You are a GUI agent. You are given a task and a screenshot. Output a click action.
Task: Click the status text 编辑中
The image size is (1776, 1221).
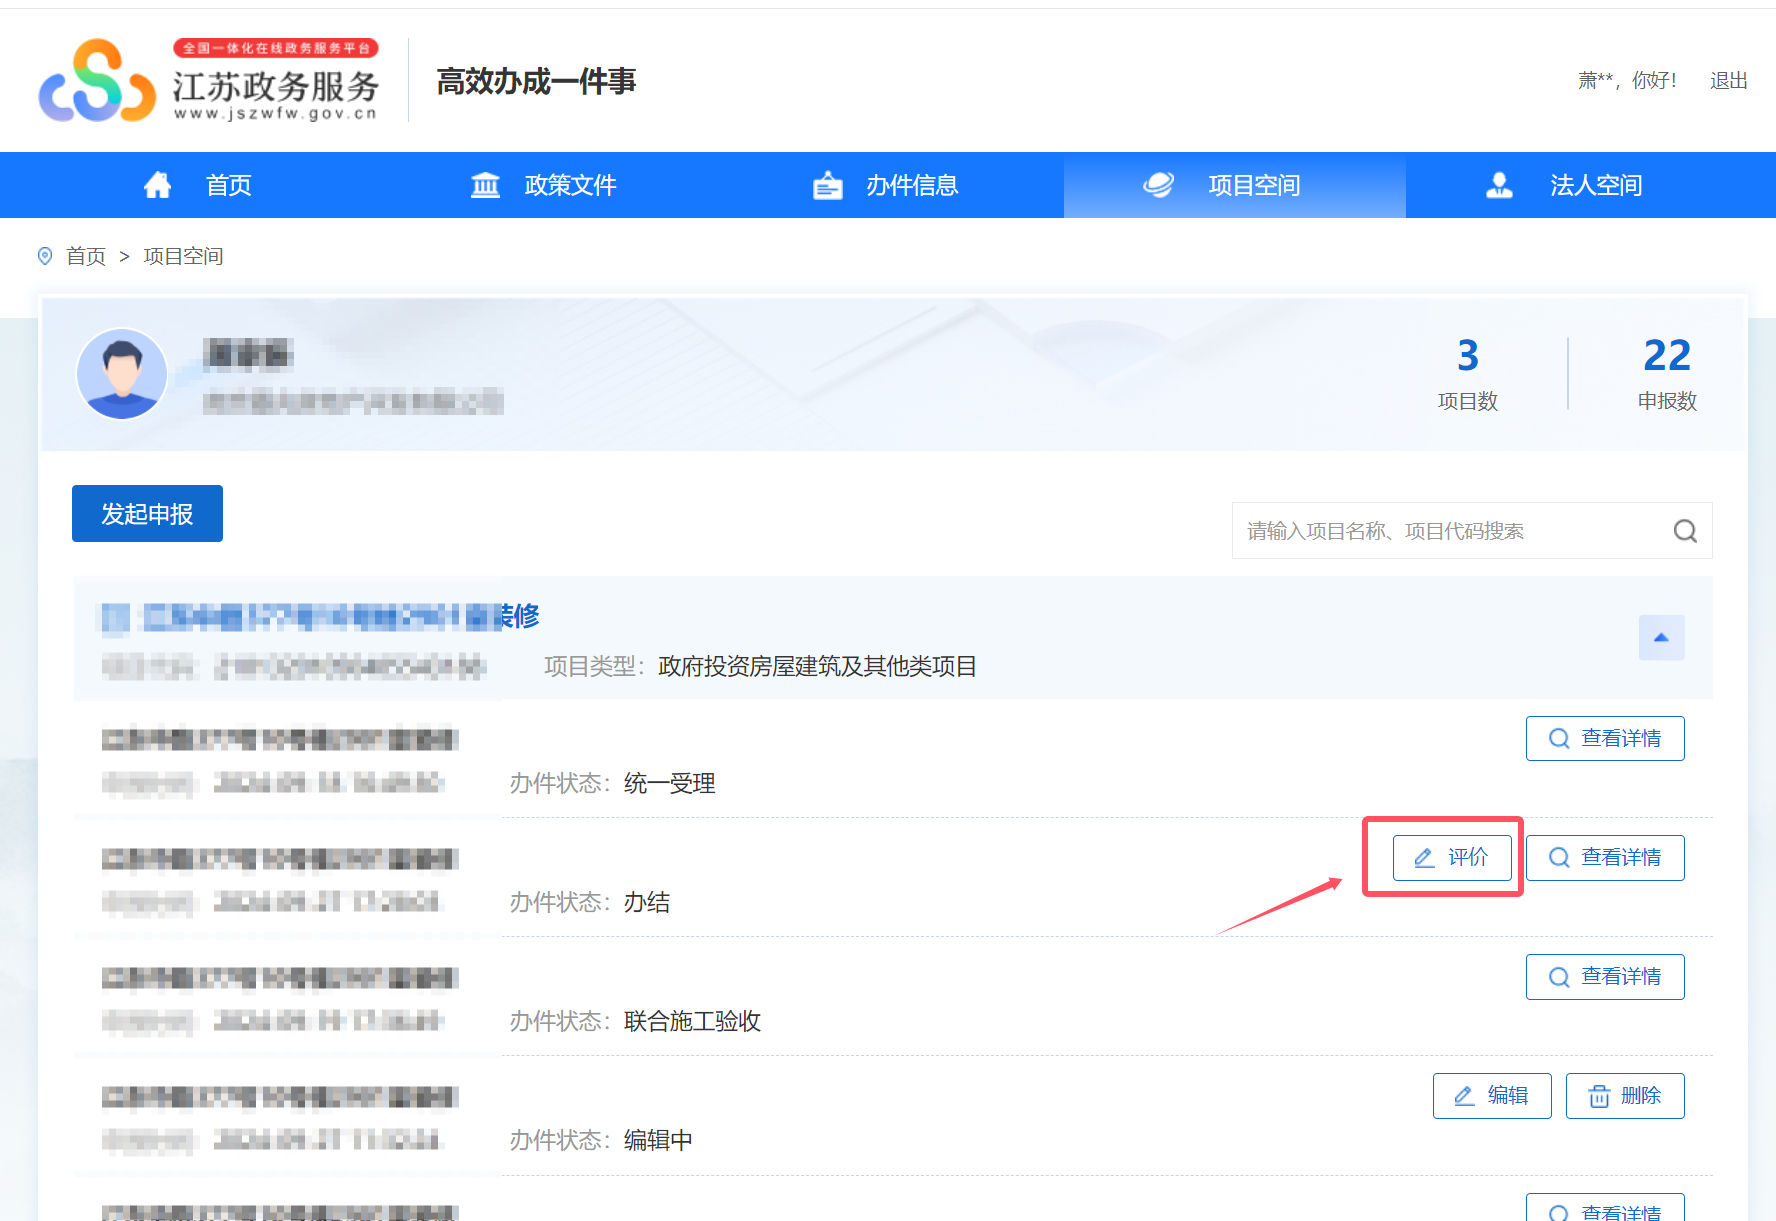(658, 1140)
